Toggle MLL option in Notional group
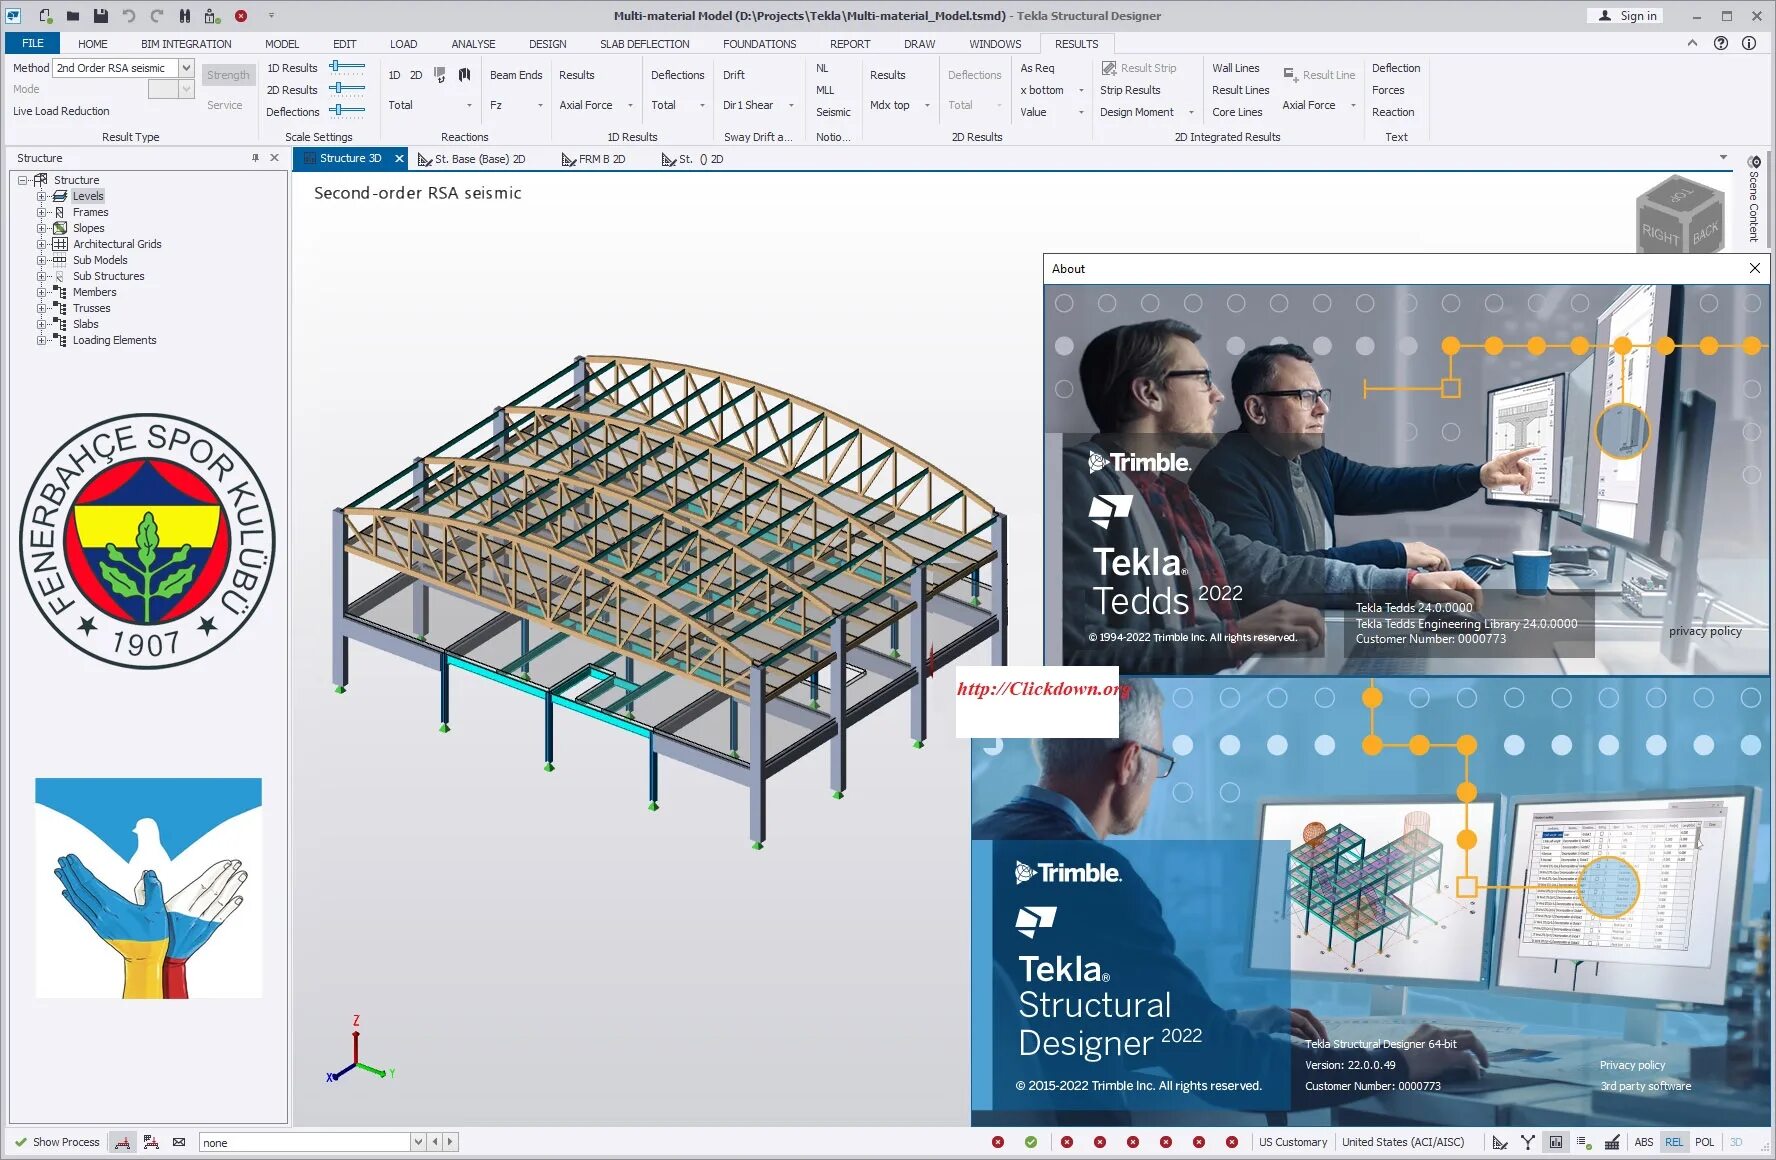Viewport: 1776px width, 1160px height. coord(825,90)
